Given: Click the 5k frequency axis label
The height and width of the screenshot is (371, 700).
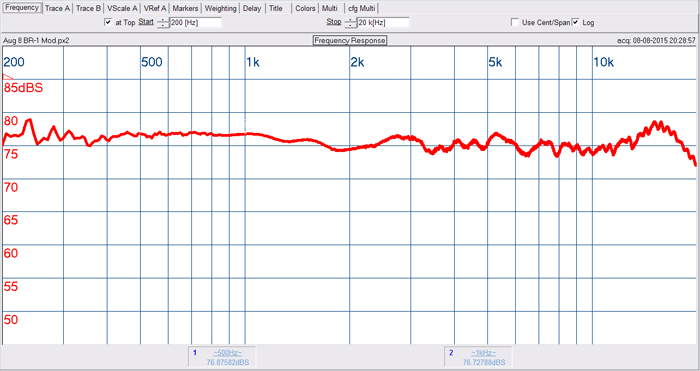Looking at the screenshot, I should (x=496, y=63).
